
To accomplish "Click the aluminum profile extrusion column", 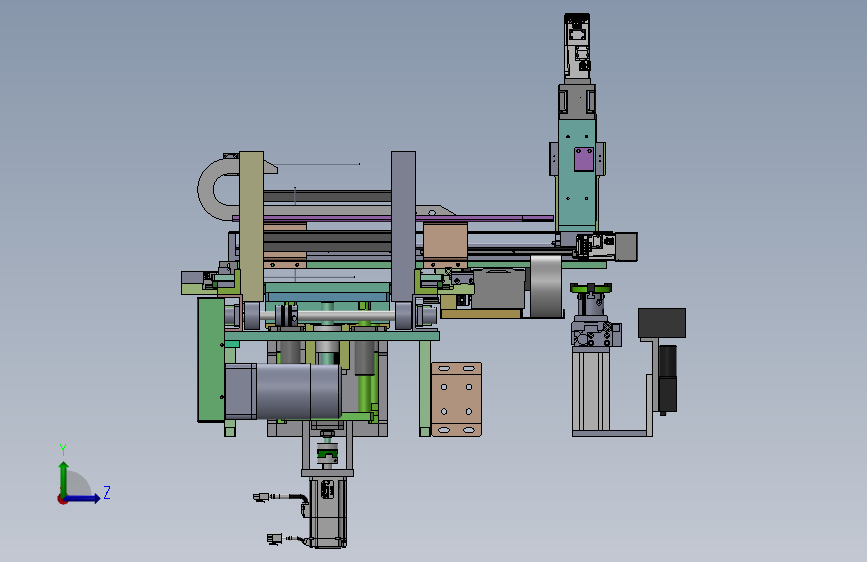I will (x=591, y=390).
